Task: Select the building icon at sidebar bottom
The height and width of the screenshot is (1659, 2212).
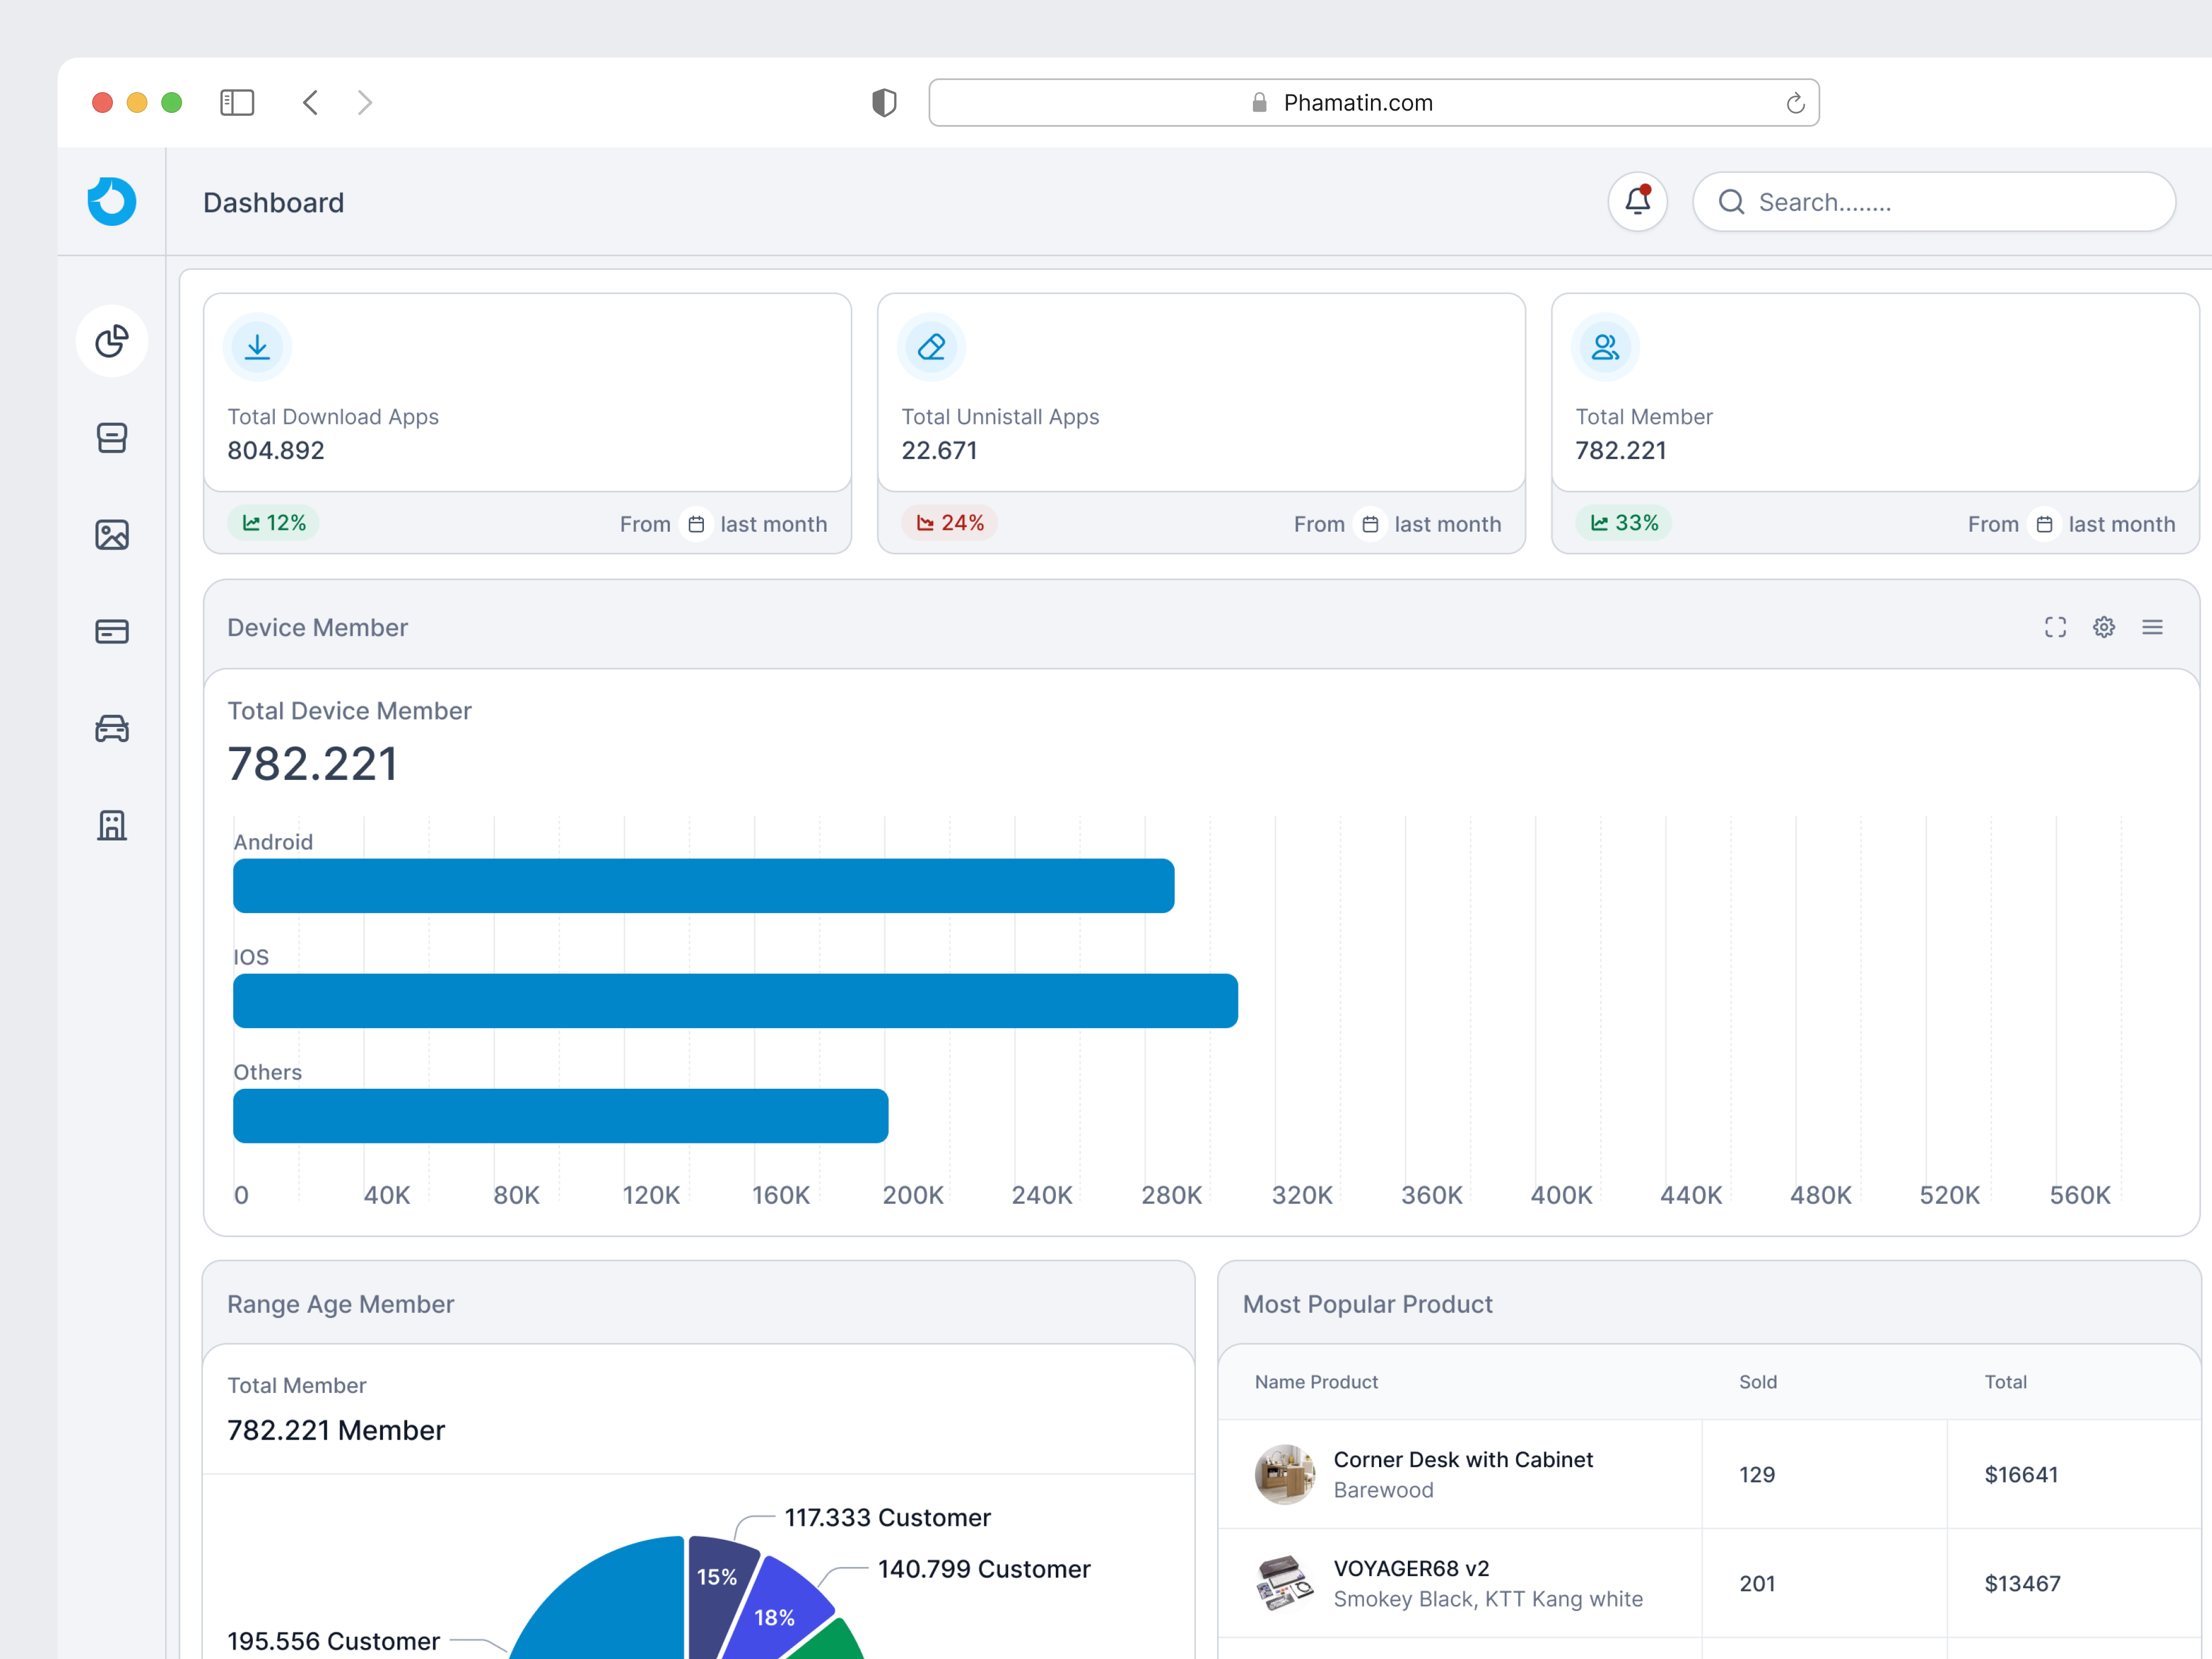Action: (x=111, y=825)
